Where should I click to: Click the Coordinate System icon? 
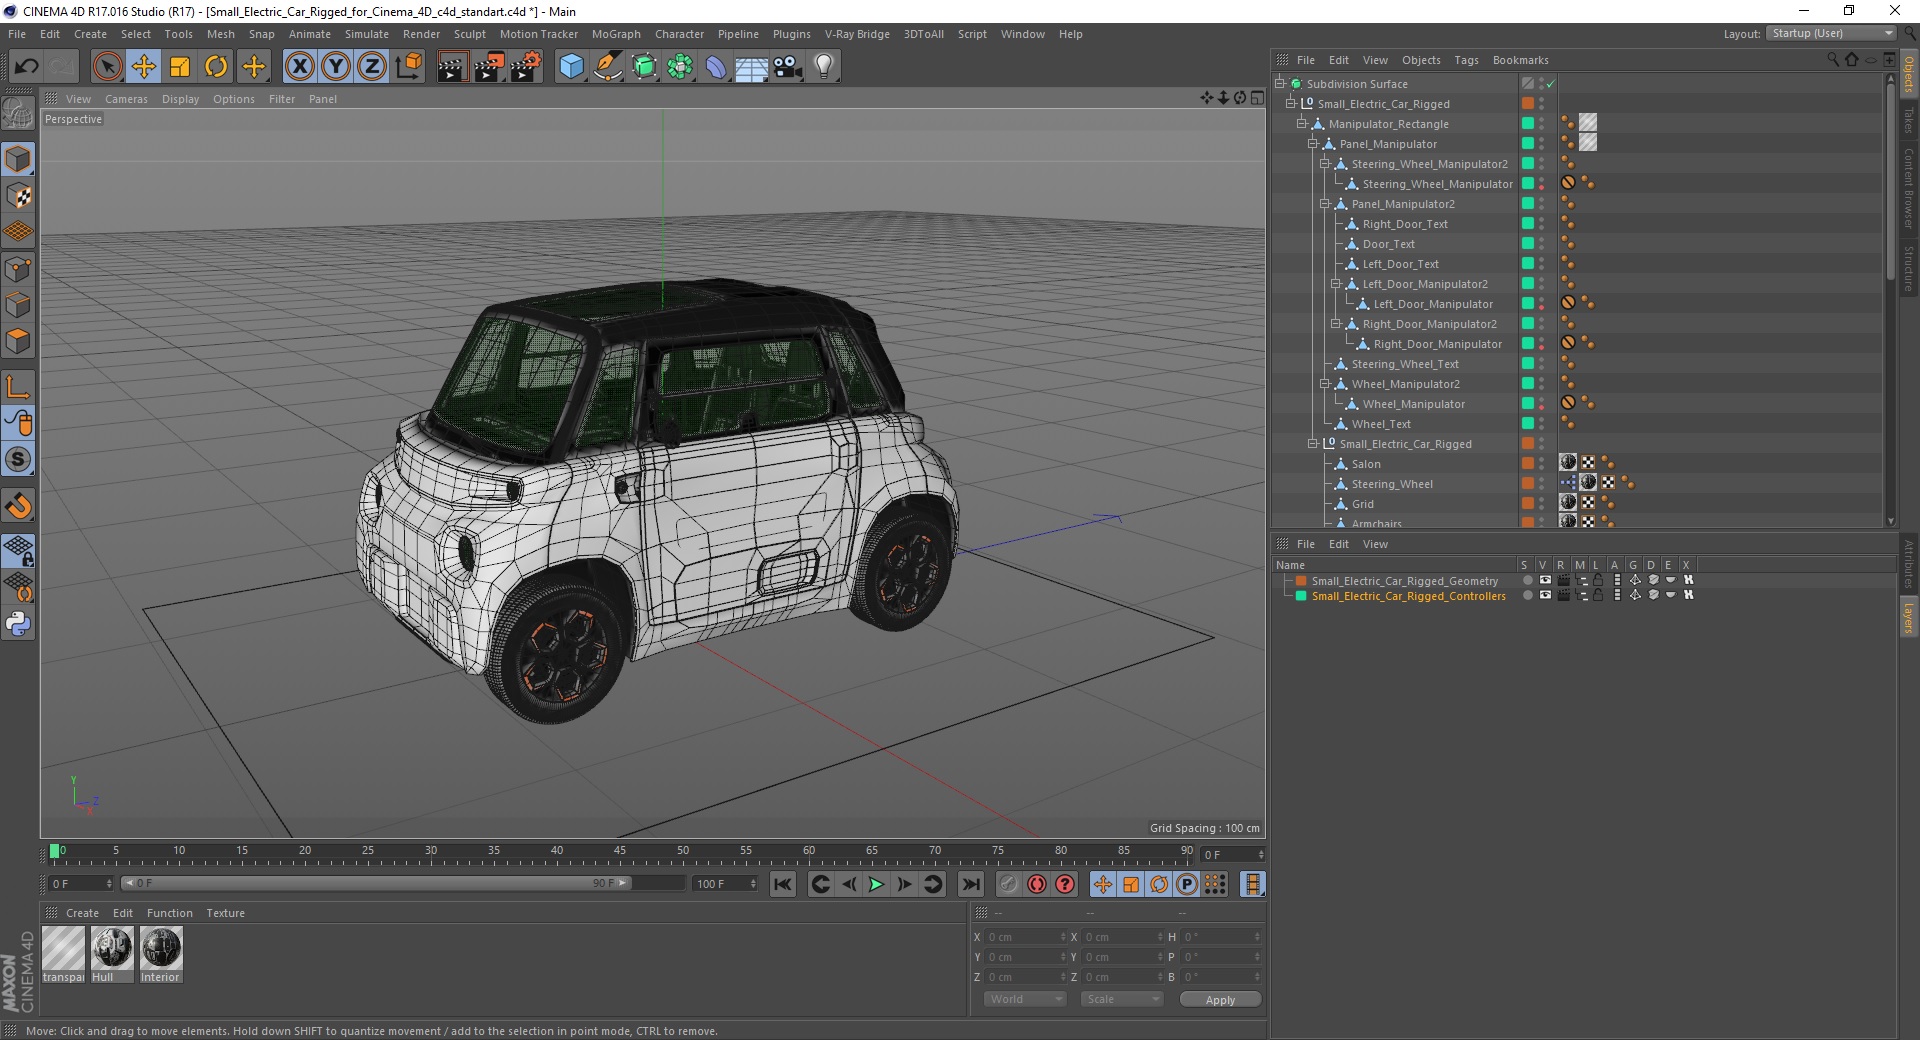pos(408,67)
